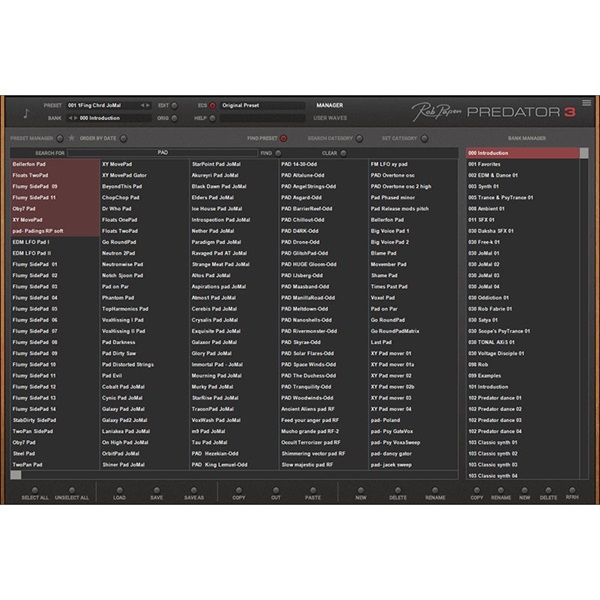Open the MANAGER tab

click(329, 105)
